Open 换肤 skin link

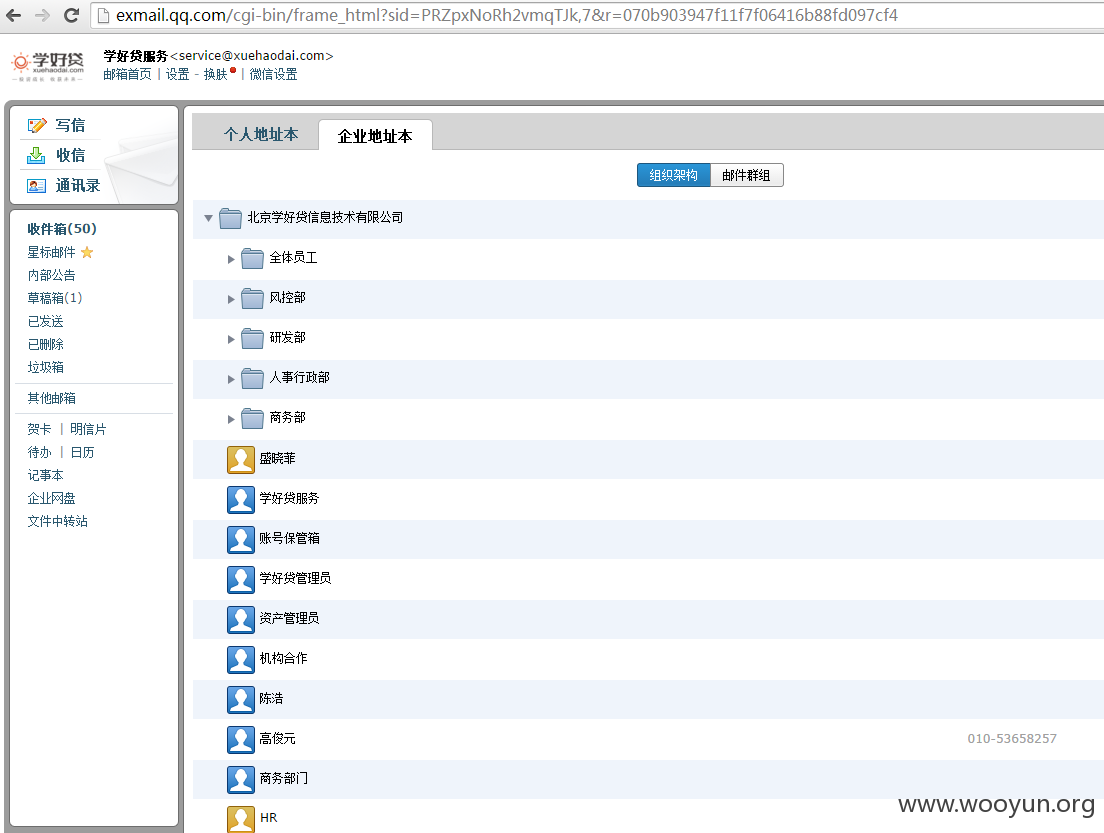[215, 74]
